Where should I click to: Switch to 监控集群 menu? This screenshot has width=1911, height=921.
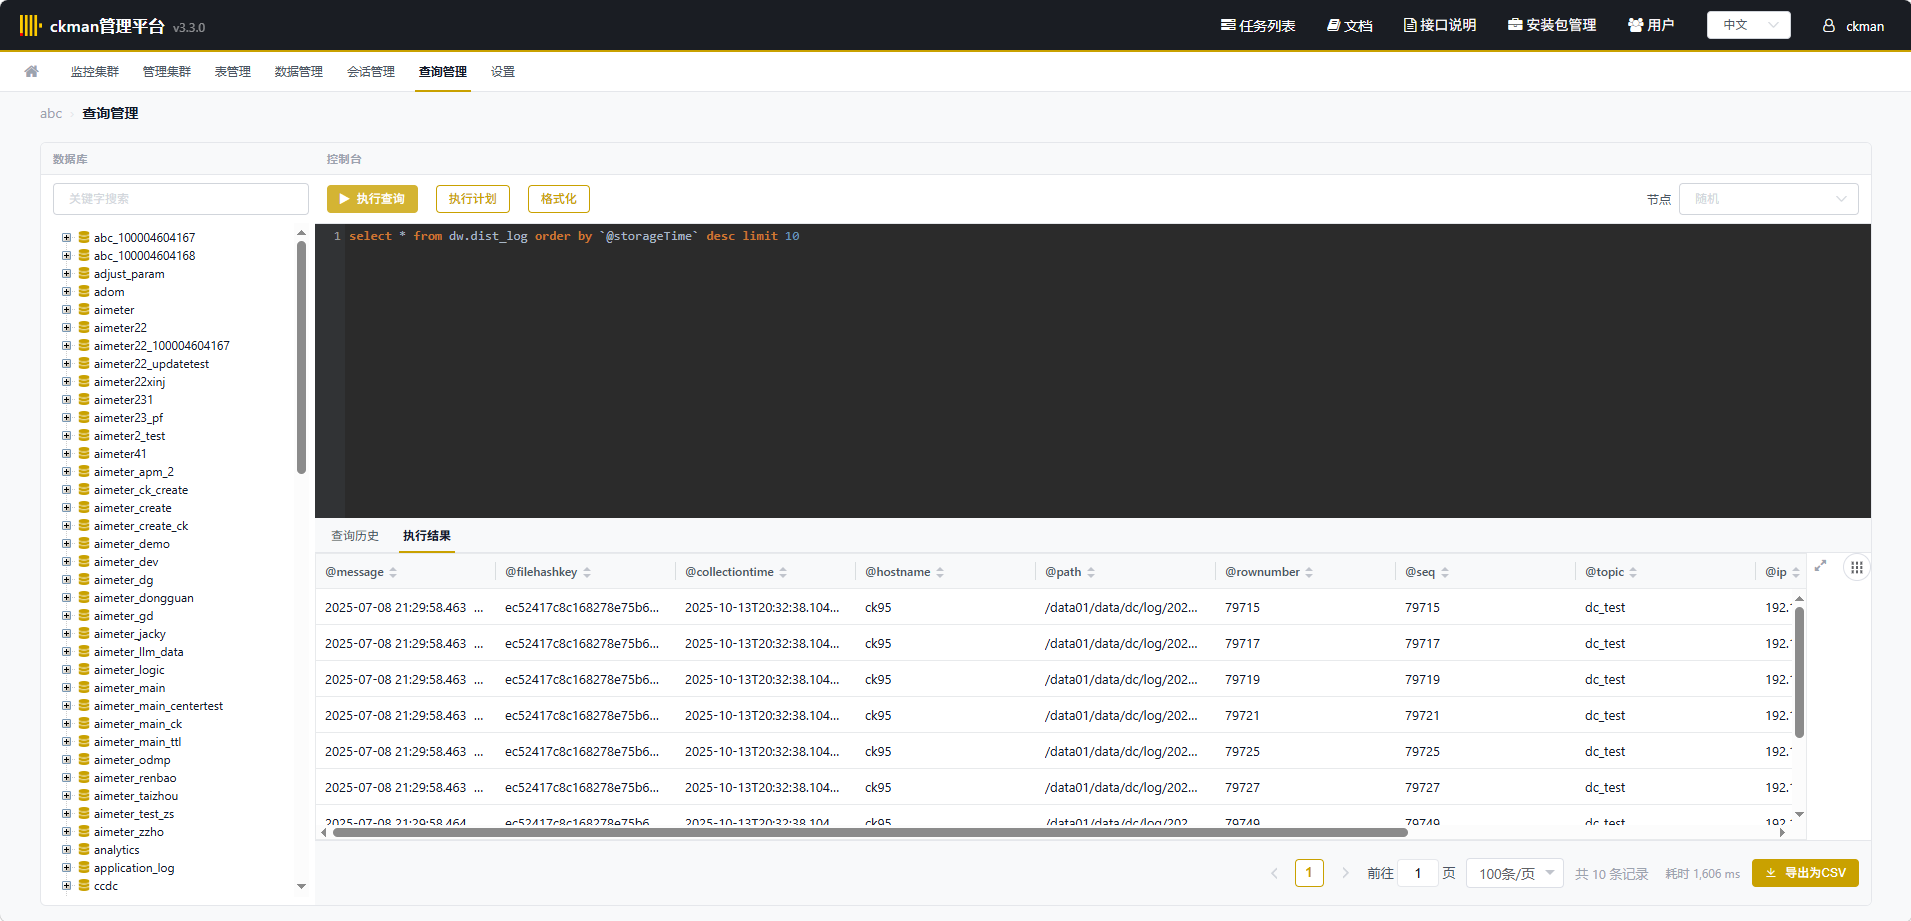point(95,72)
